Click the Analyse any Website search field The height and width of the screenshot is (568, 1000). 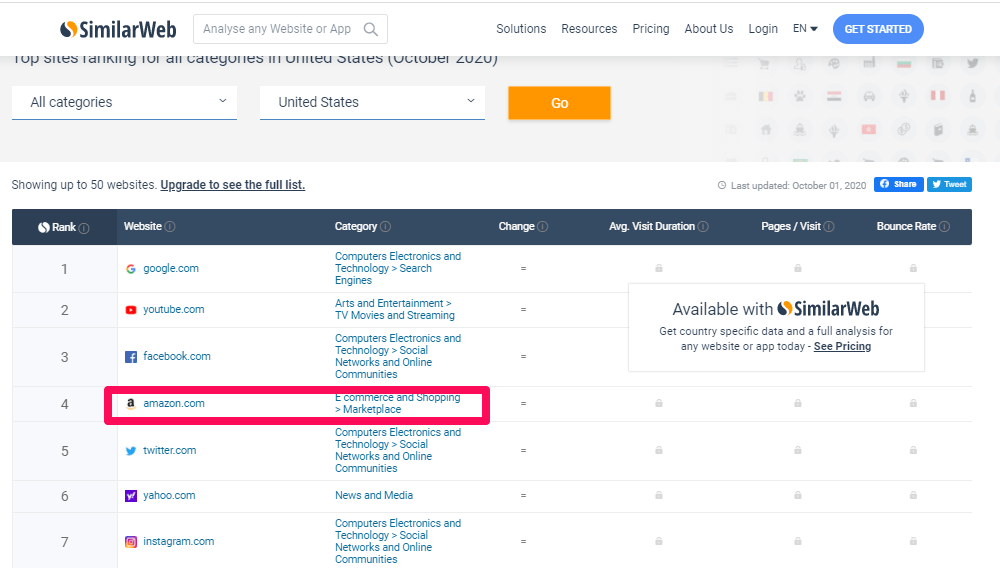tap(277, 29)
